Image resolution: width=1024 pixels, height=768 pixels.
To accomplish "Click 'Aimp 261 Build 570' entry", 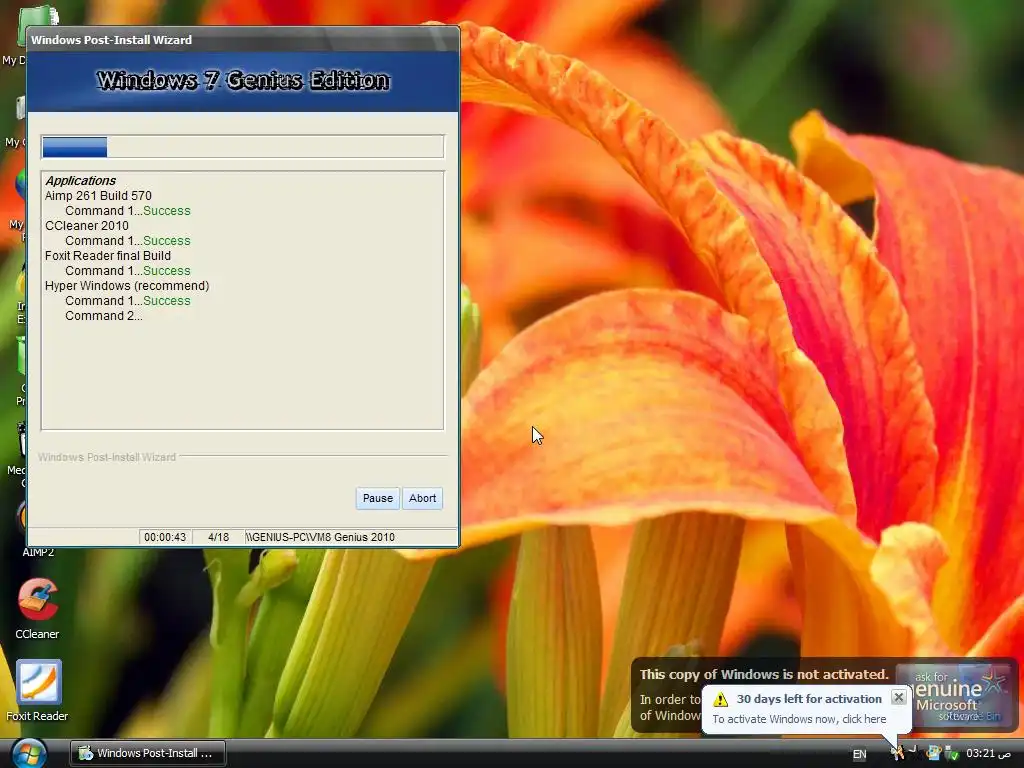I will (98, 196).
